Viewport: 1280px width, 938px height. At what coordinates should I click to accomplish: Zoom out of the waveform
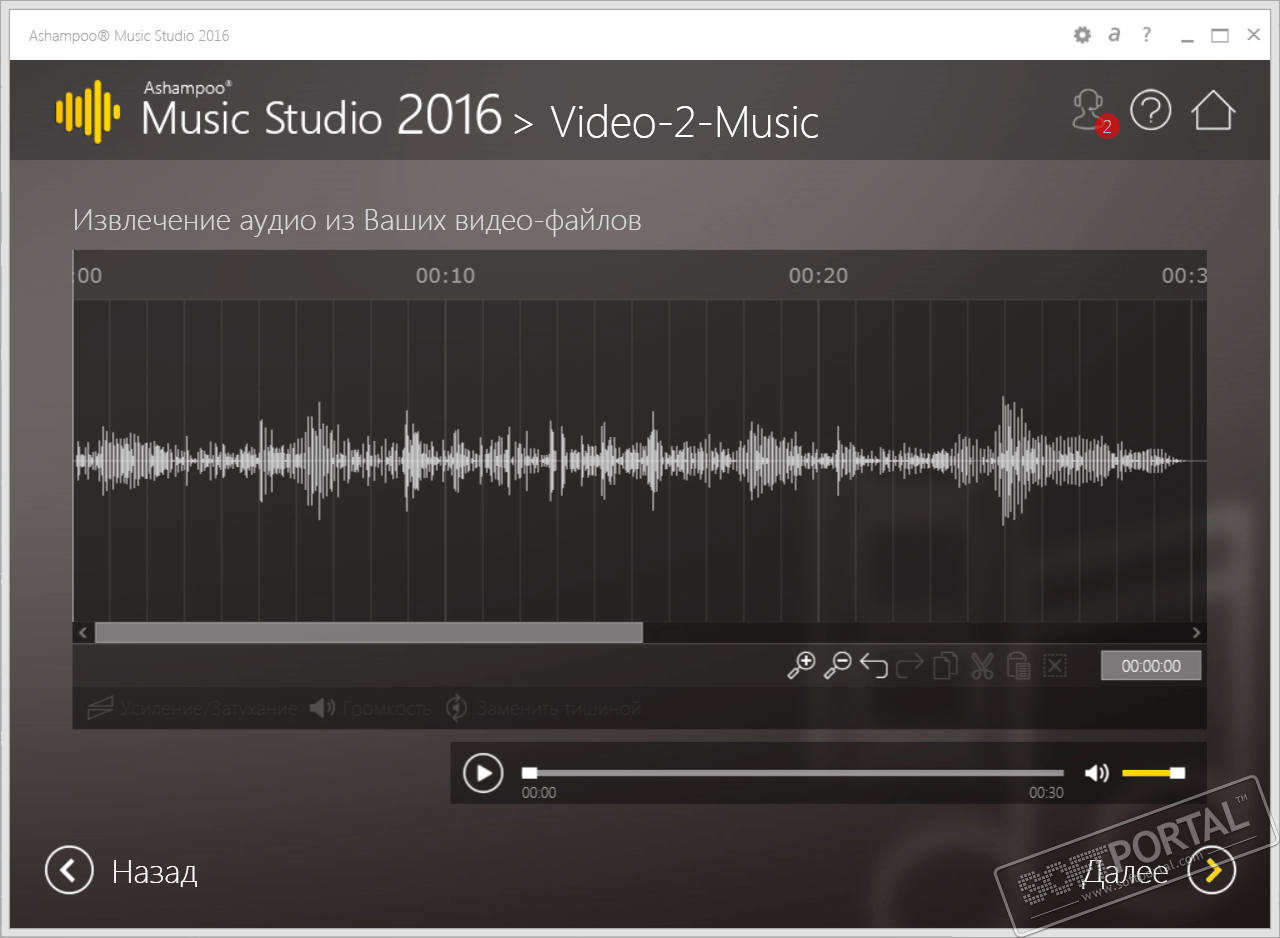tap(837, 666)
